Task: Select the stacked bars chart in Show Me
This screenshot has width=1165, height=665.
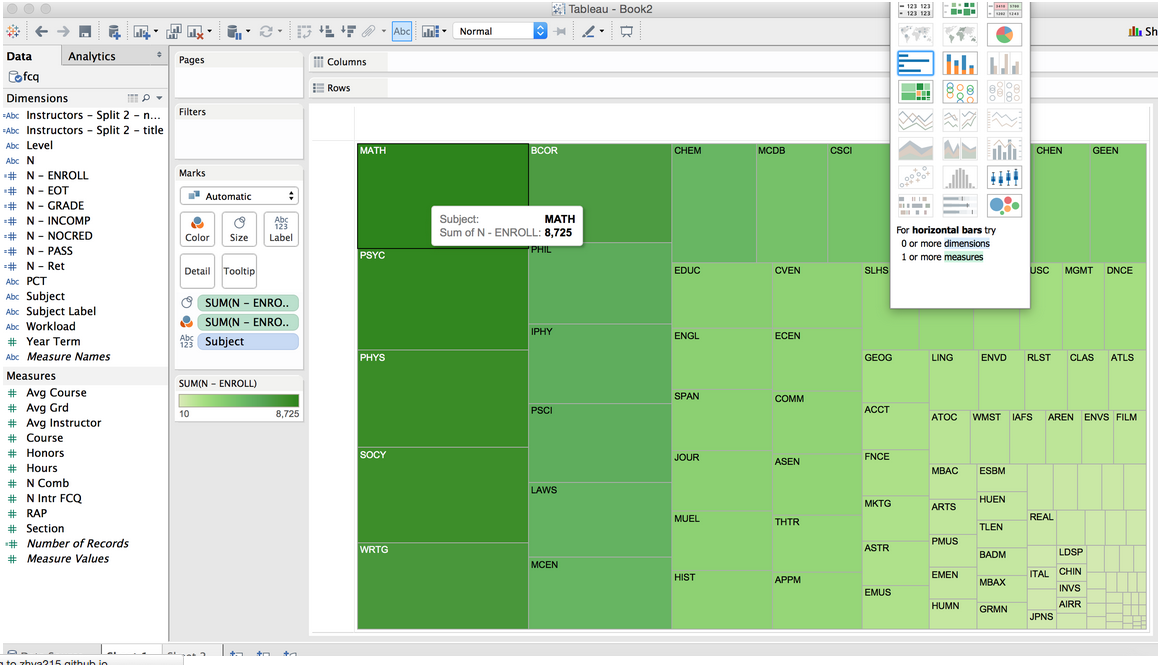Action: 960,64
